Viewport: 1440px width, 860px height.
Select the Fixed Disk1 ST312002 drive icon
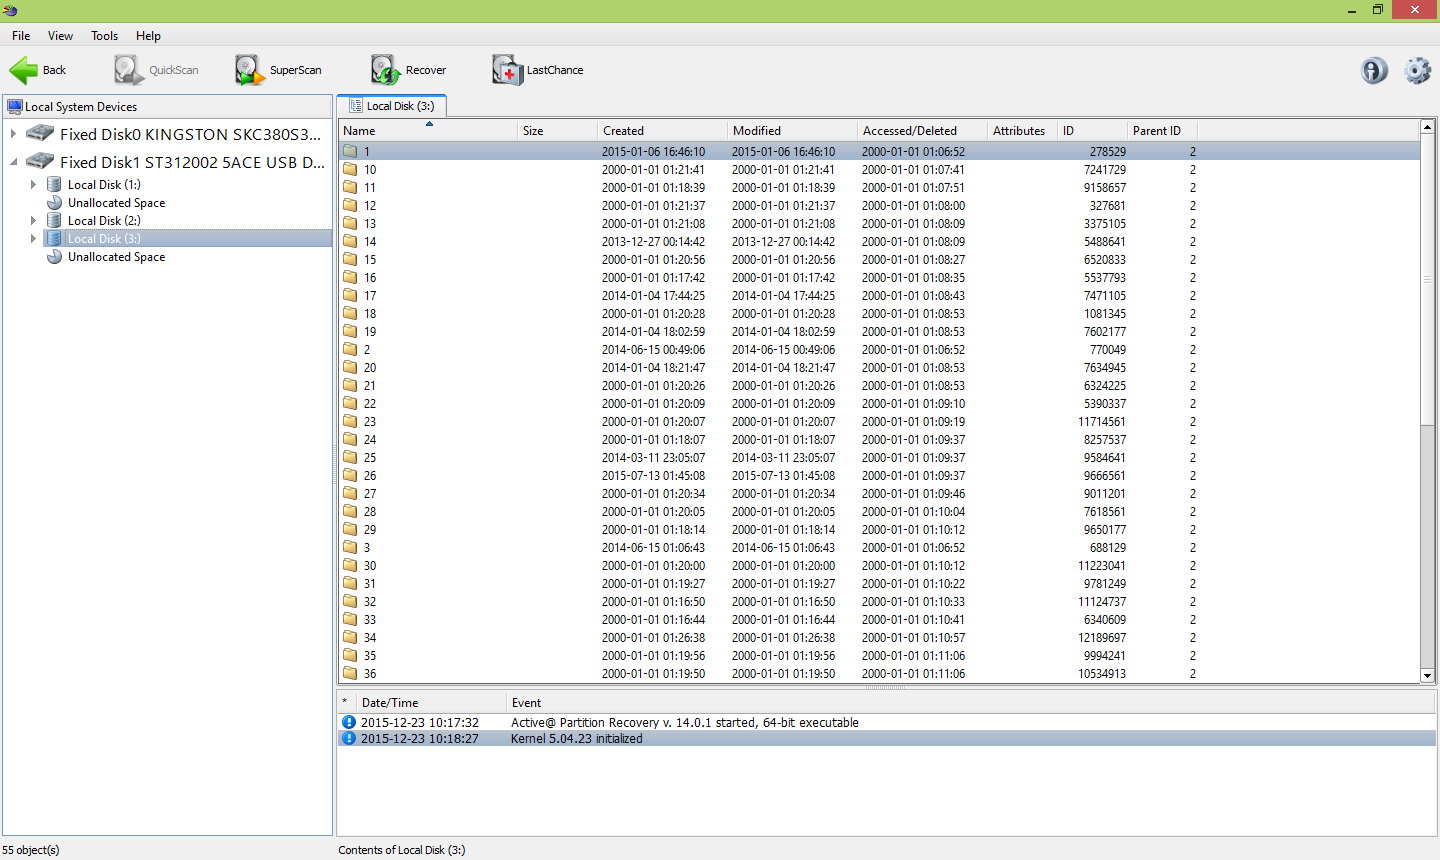click(40, 162)
